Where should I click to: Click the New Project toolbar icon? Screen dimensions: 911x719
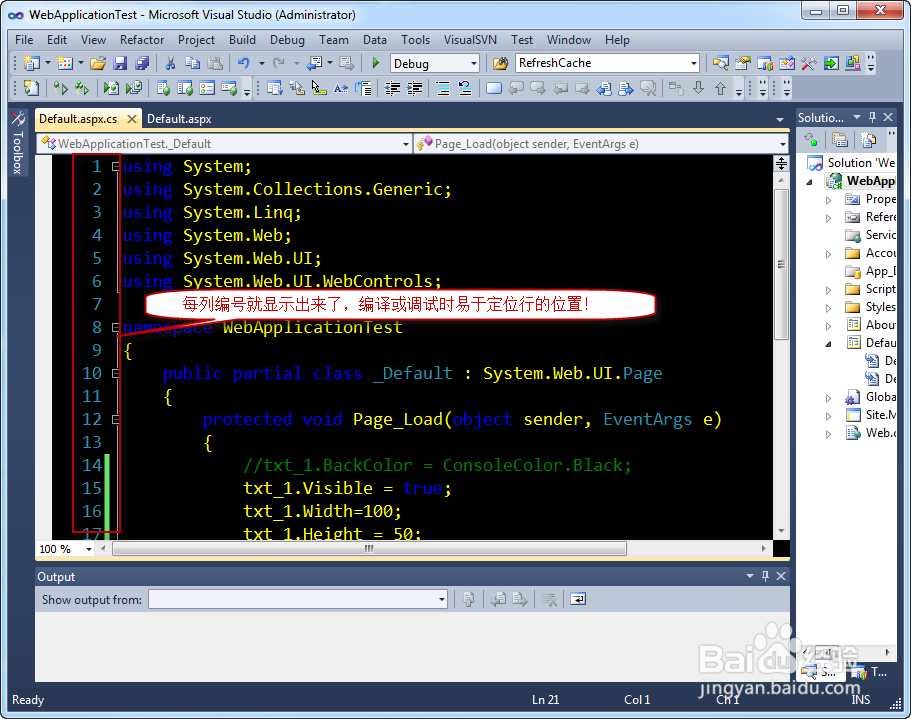tap(32, 63)
